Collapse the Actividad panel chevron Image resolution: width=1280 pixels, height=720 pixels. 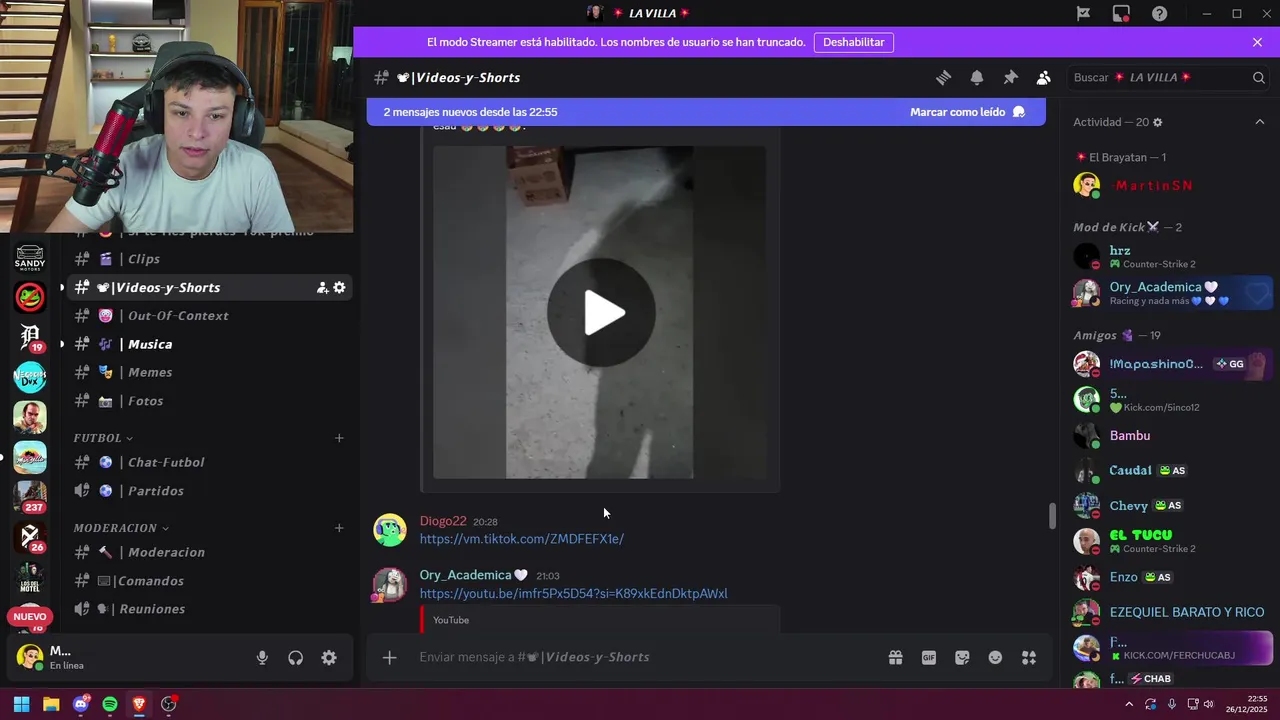(1260, 122)
